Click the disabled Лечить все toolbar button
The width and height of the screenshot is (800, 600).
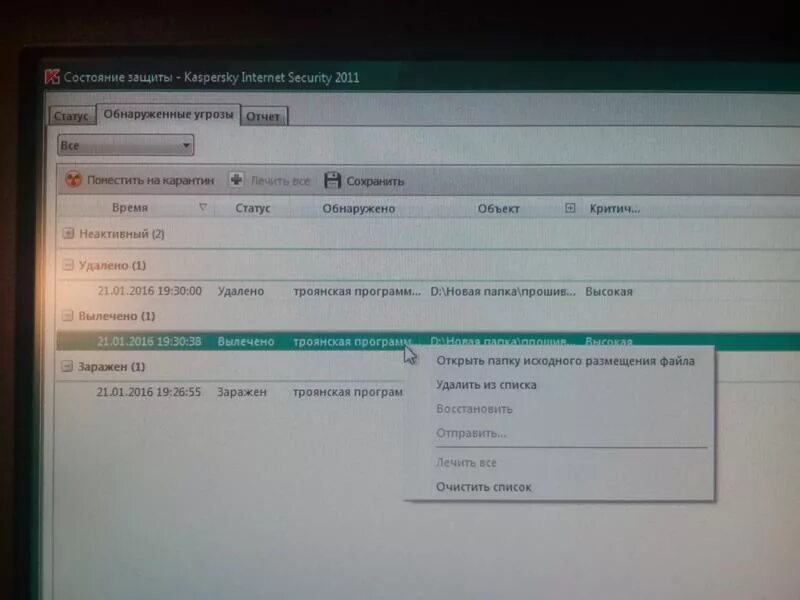270,181
